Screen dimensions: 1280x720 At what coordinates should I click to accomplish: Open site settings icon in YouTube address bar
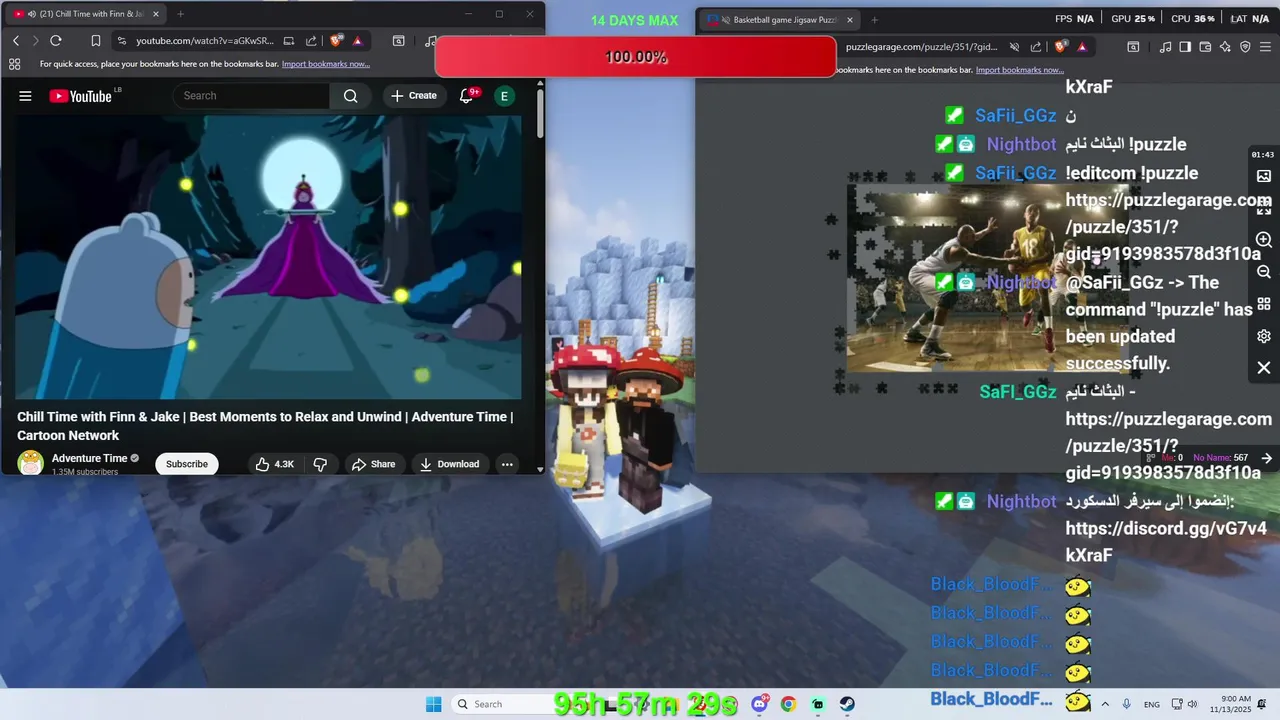121,41
